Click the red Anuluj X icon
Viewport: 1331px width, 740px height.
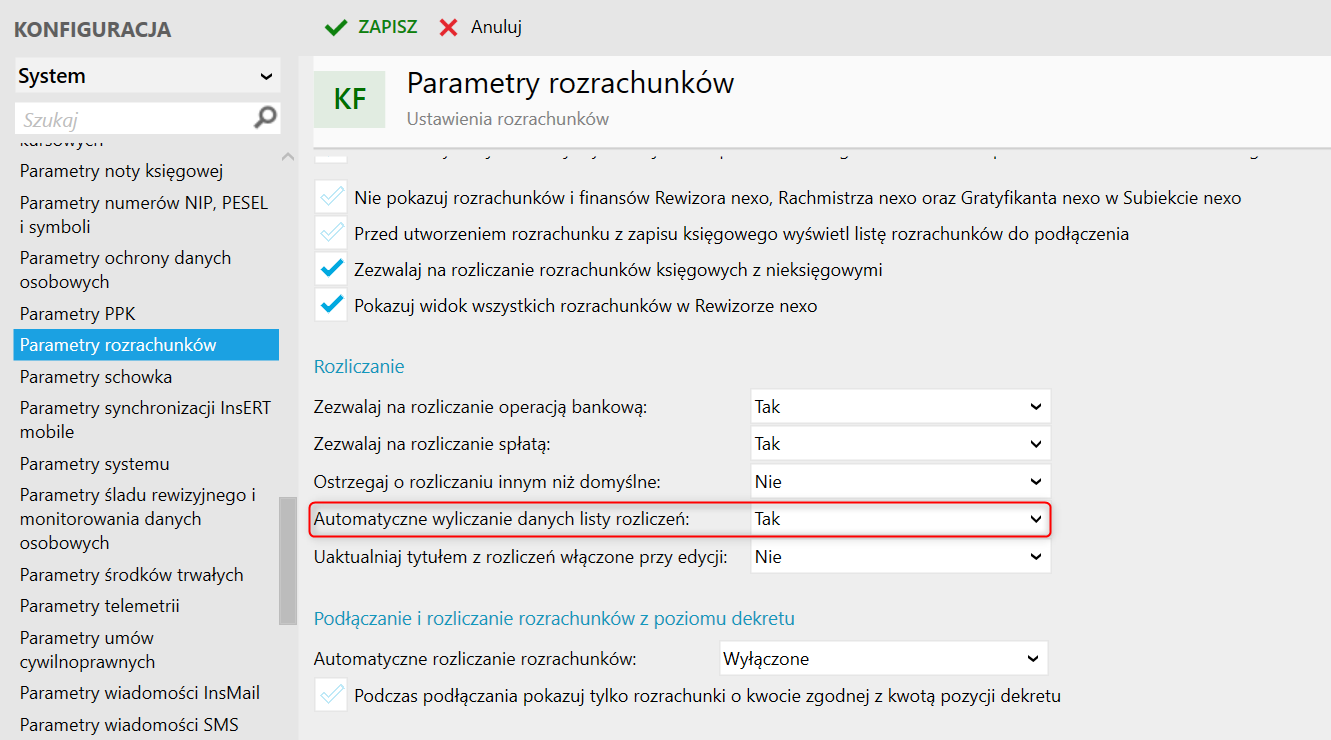pos(449,27)
